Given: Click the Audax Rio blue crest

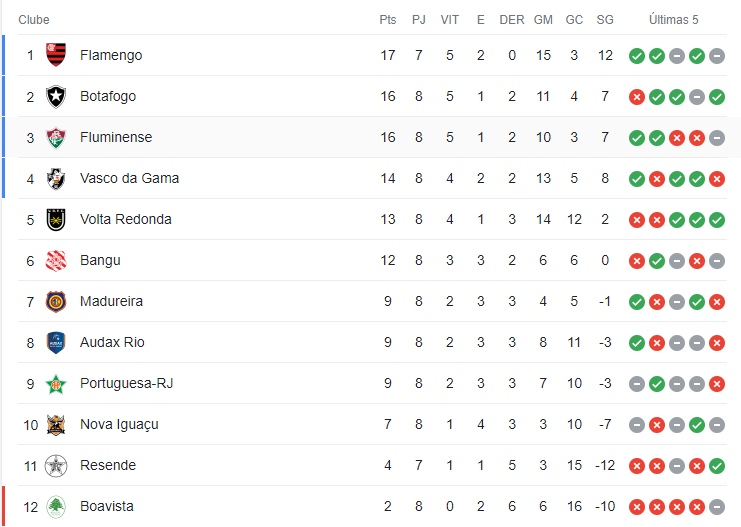Looking at the screenshot, I should (56, 342).
